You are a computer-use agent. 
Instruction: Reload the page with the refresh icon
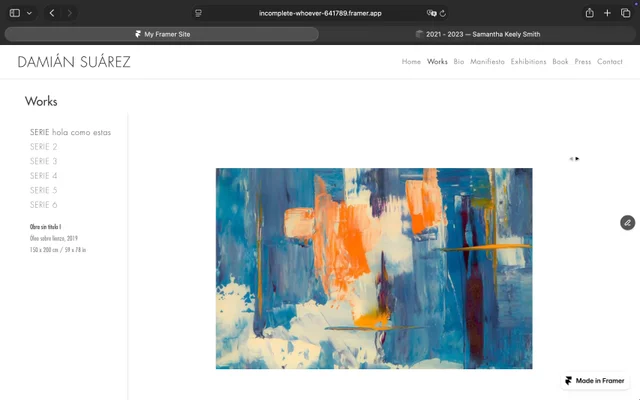[x=443, y=13]
